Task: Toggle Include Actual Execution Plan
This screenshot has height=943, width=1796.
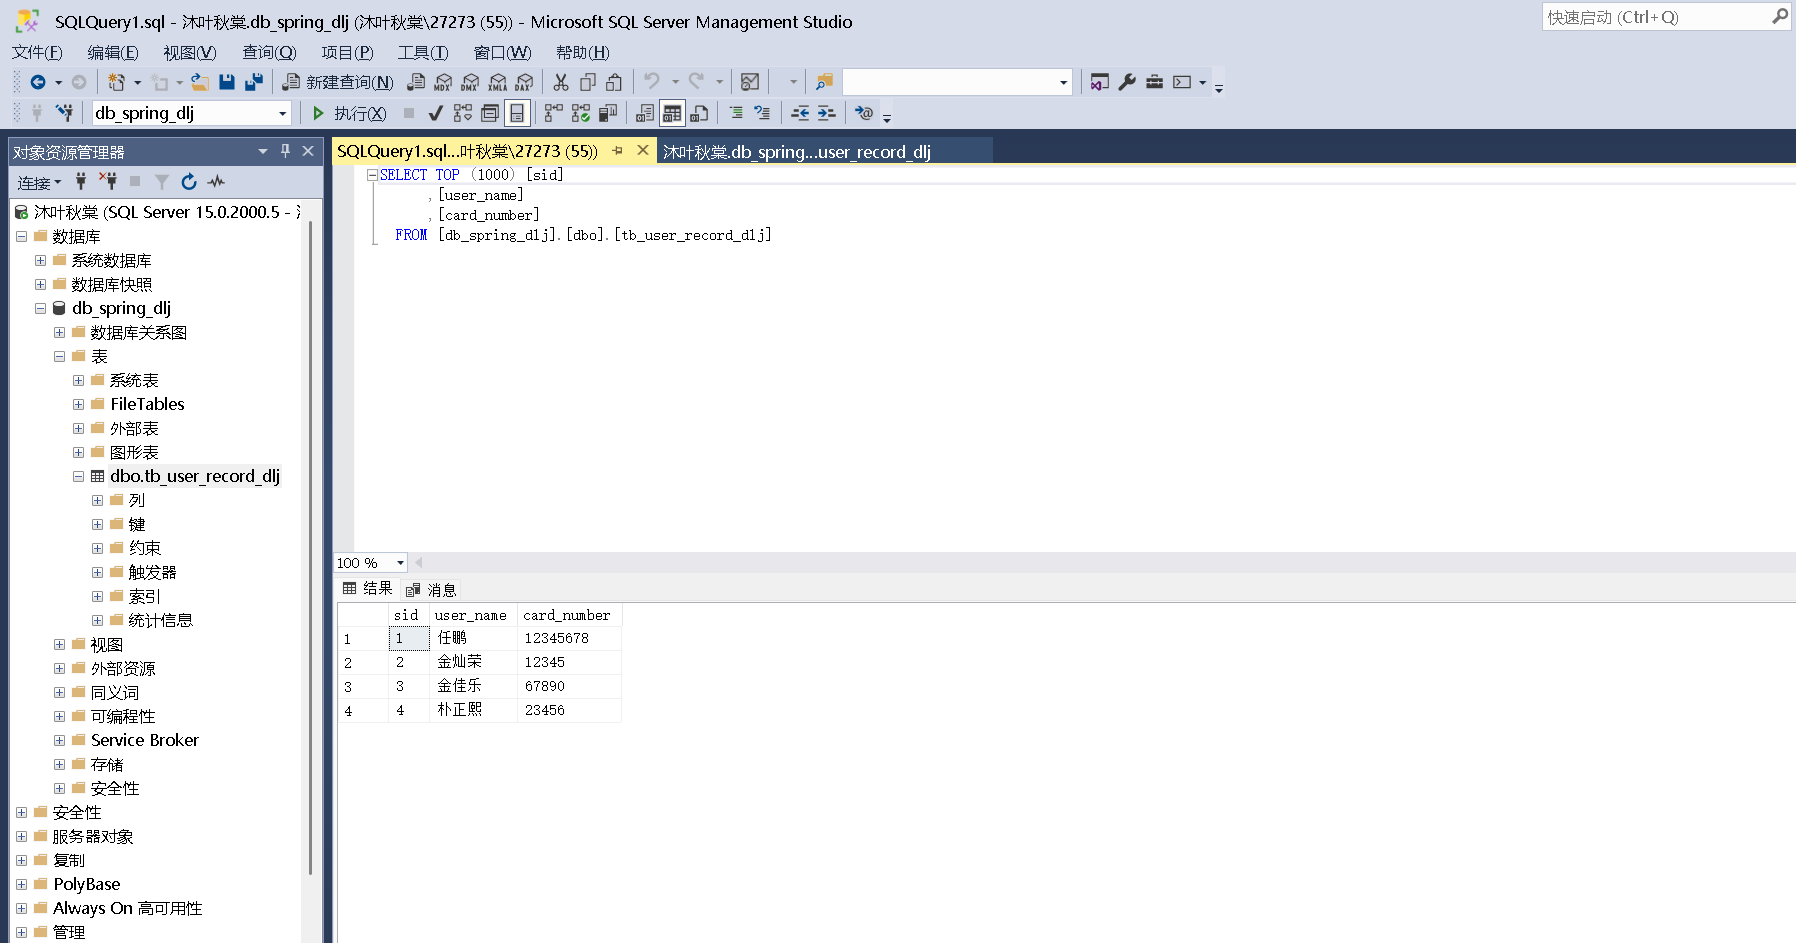Action: pos(553,113)
